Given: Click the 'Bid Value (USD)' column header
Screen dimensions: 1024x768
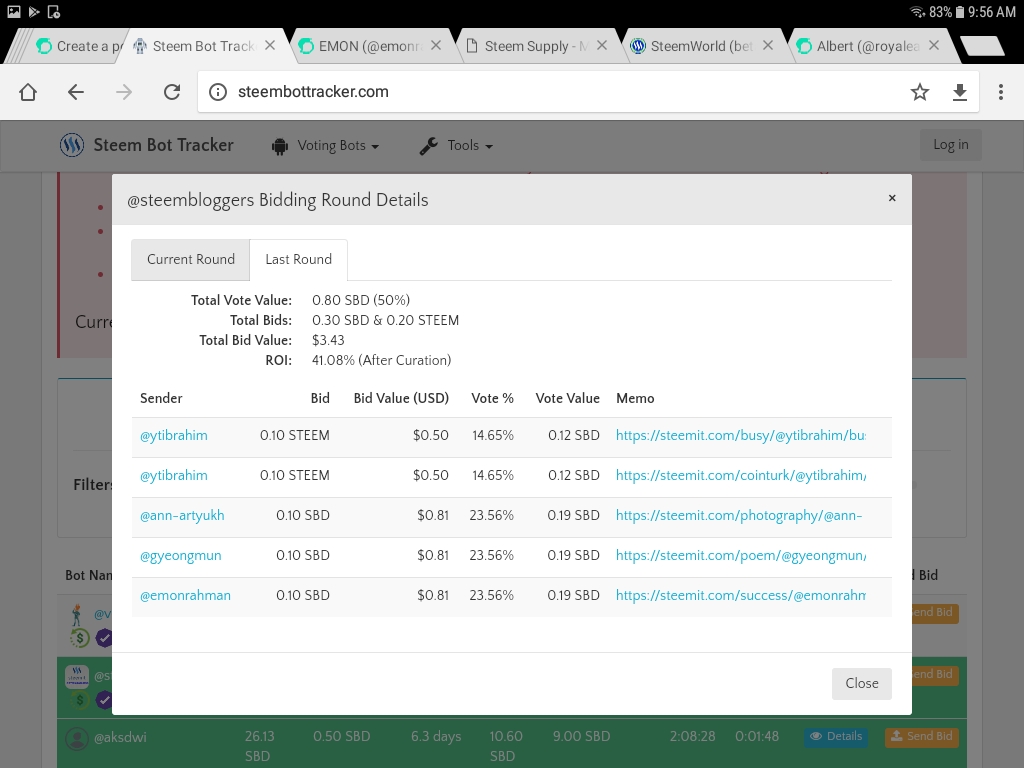Looking at the screenshot, I should coord(401,398).
